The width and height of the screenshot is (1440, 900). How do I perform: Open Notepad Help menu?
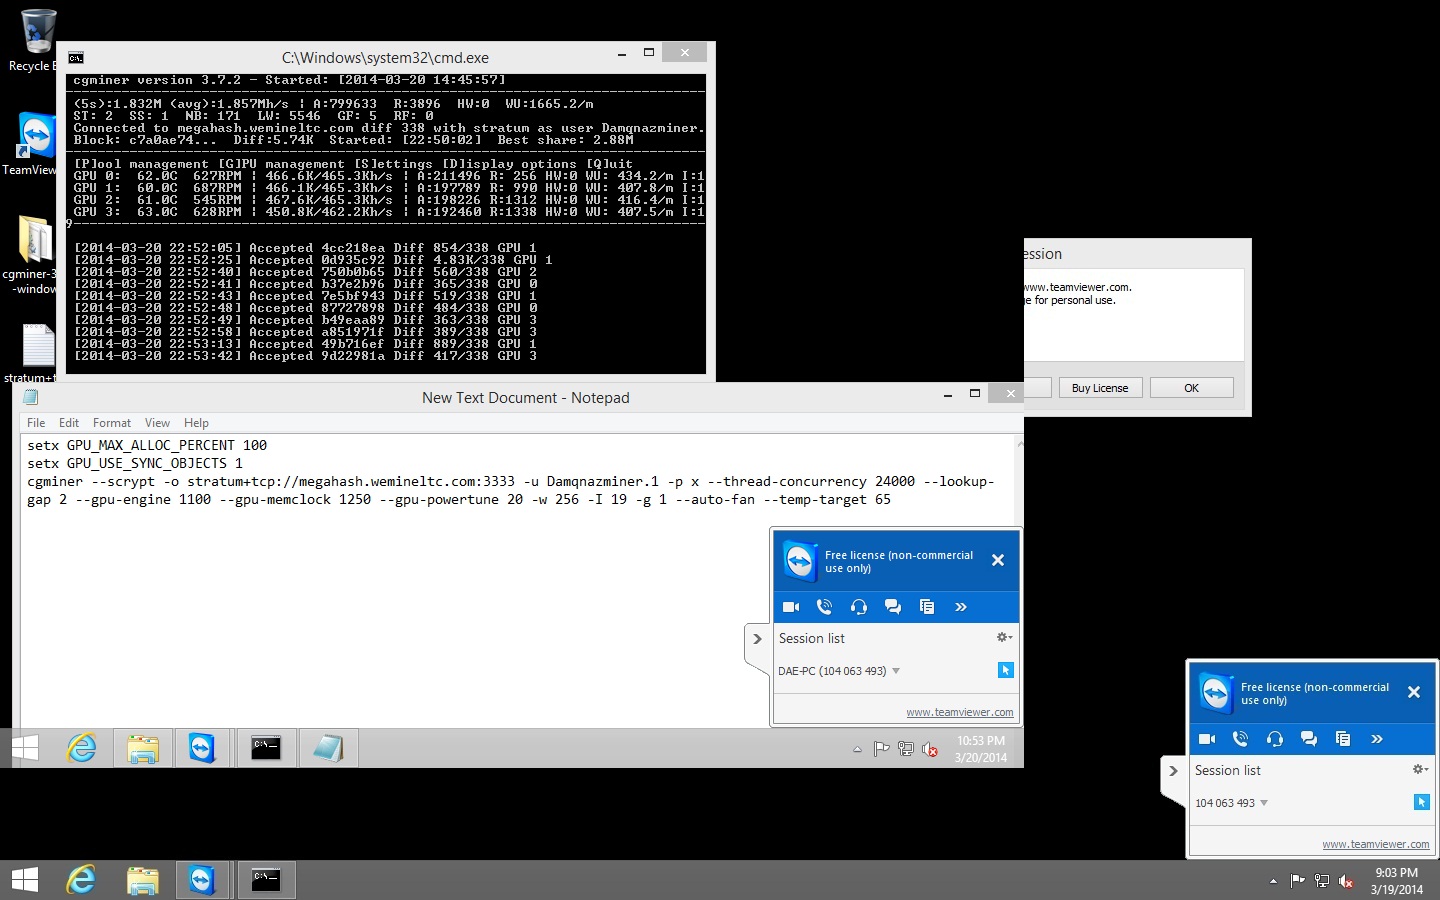click(x=196, y=423)
